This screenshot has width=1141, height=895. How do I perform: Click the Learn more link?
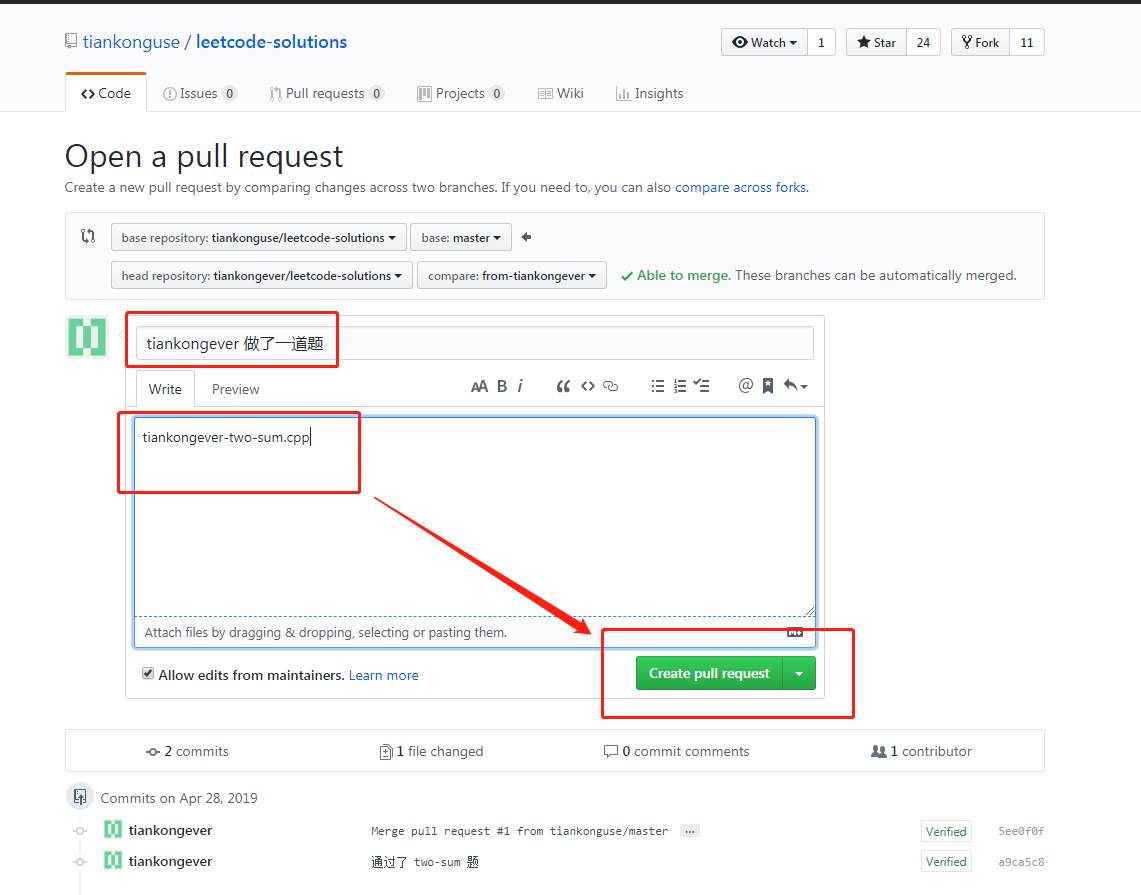click(383, 675)
